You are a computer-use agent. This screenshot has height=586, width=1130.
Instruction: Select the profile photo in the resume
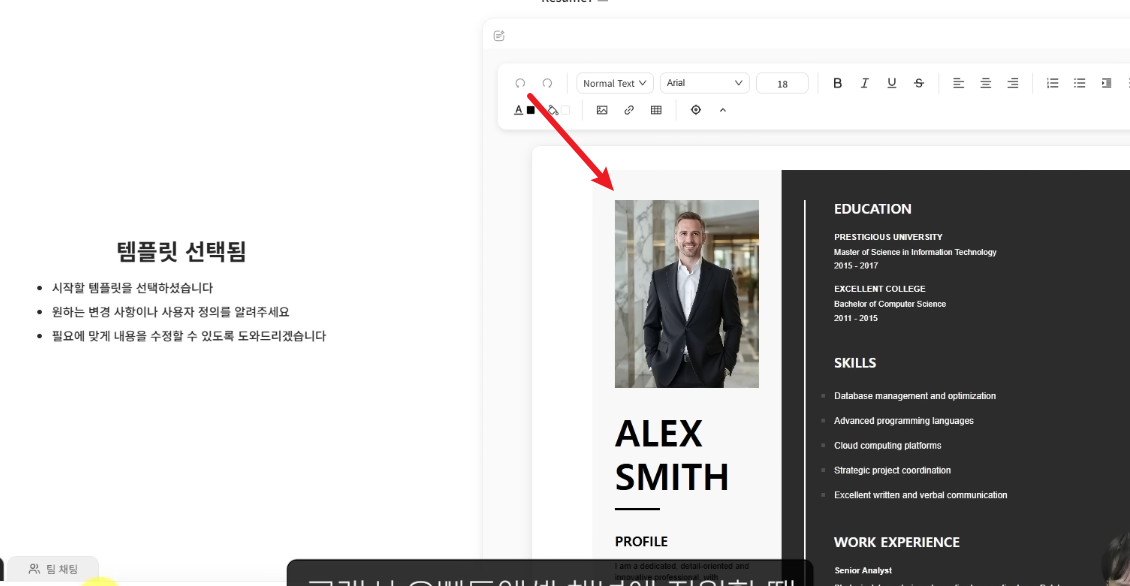click(x=687, y=294)
